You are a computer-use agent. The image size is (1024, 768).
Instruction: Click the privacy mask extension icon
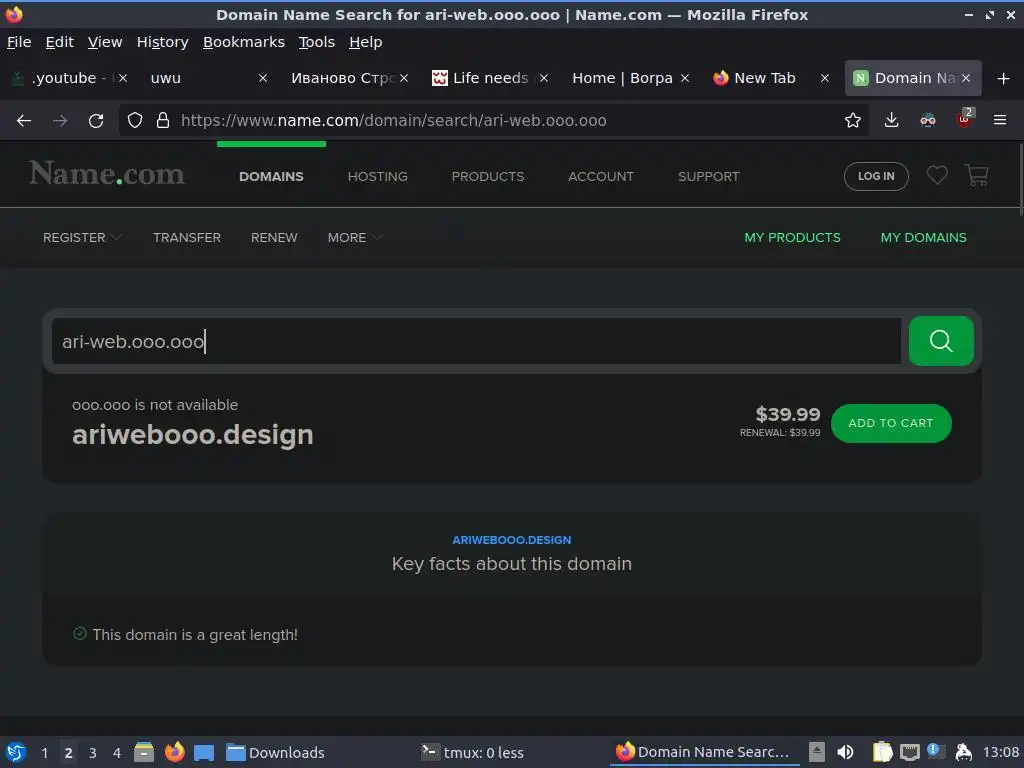pyautogui.click(x=927, y=120)
